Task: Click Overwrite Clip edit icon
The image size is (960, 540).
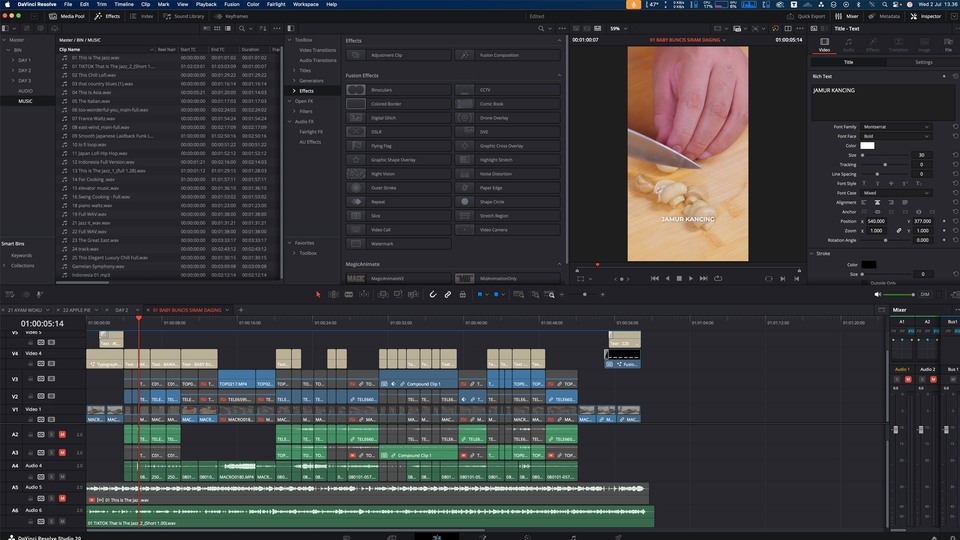Action: (x=398, y=294)
